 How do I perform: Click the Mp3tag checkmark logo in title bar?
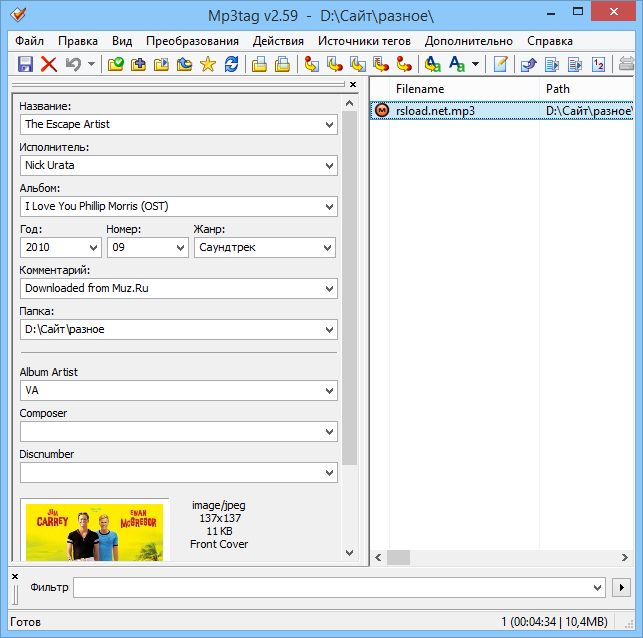pyautogui.click(x=18, y=15)
